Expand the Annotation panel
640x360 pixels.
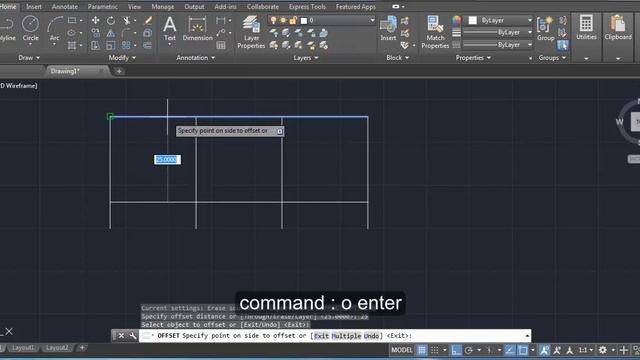(x=196, y=58)
